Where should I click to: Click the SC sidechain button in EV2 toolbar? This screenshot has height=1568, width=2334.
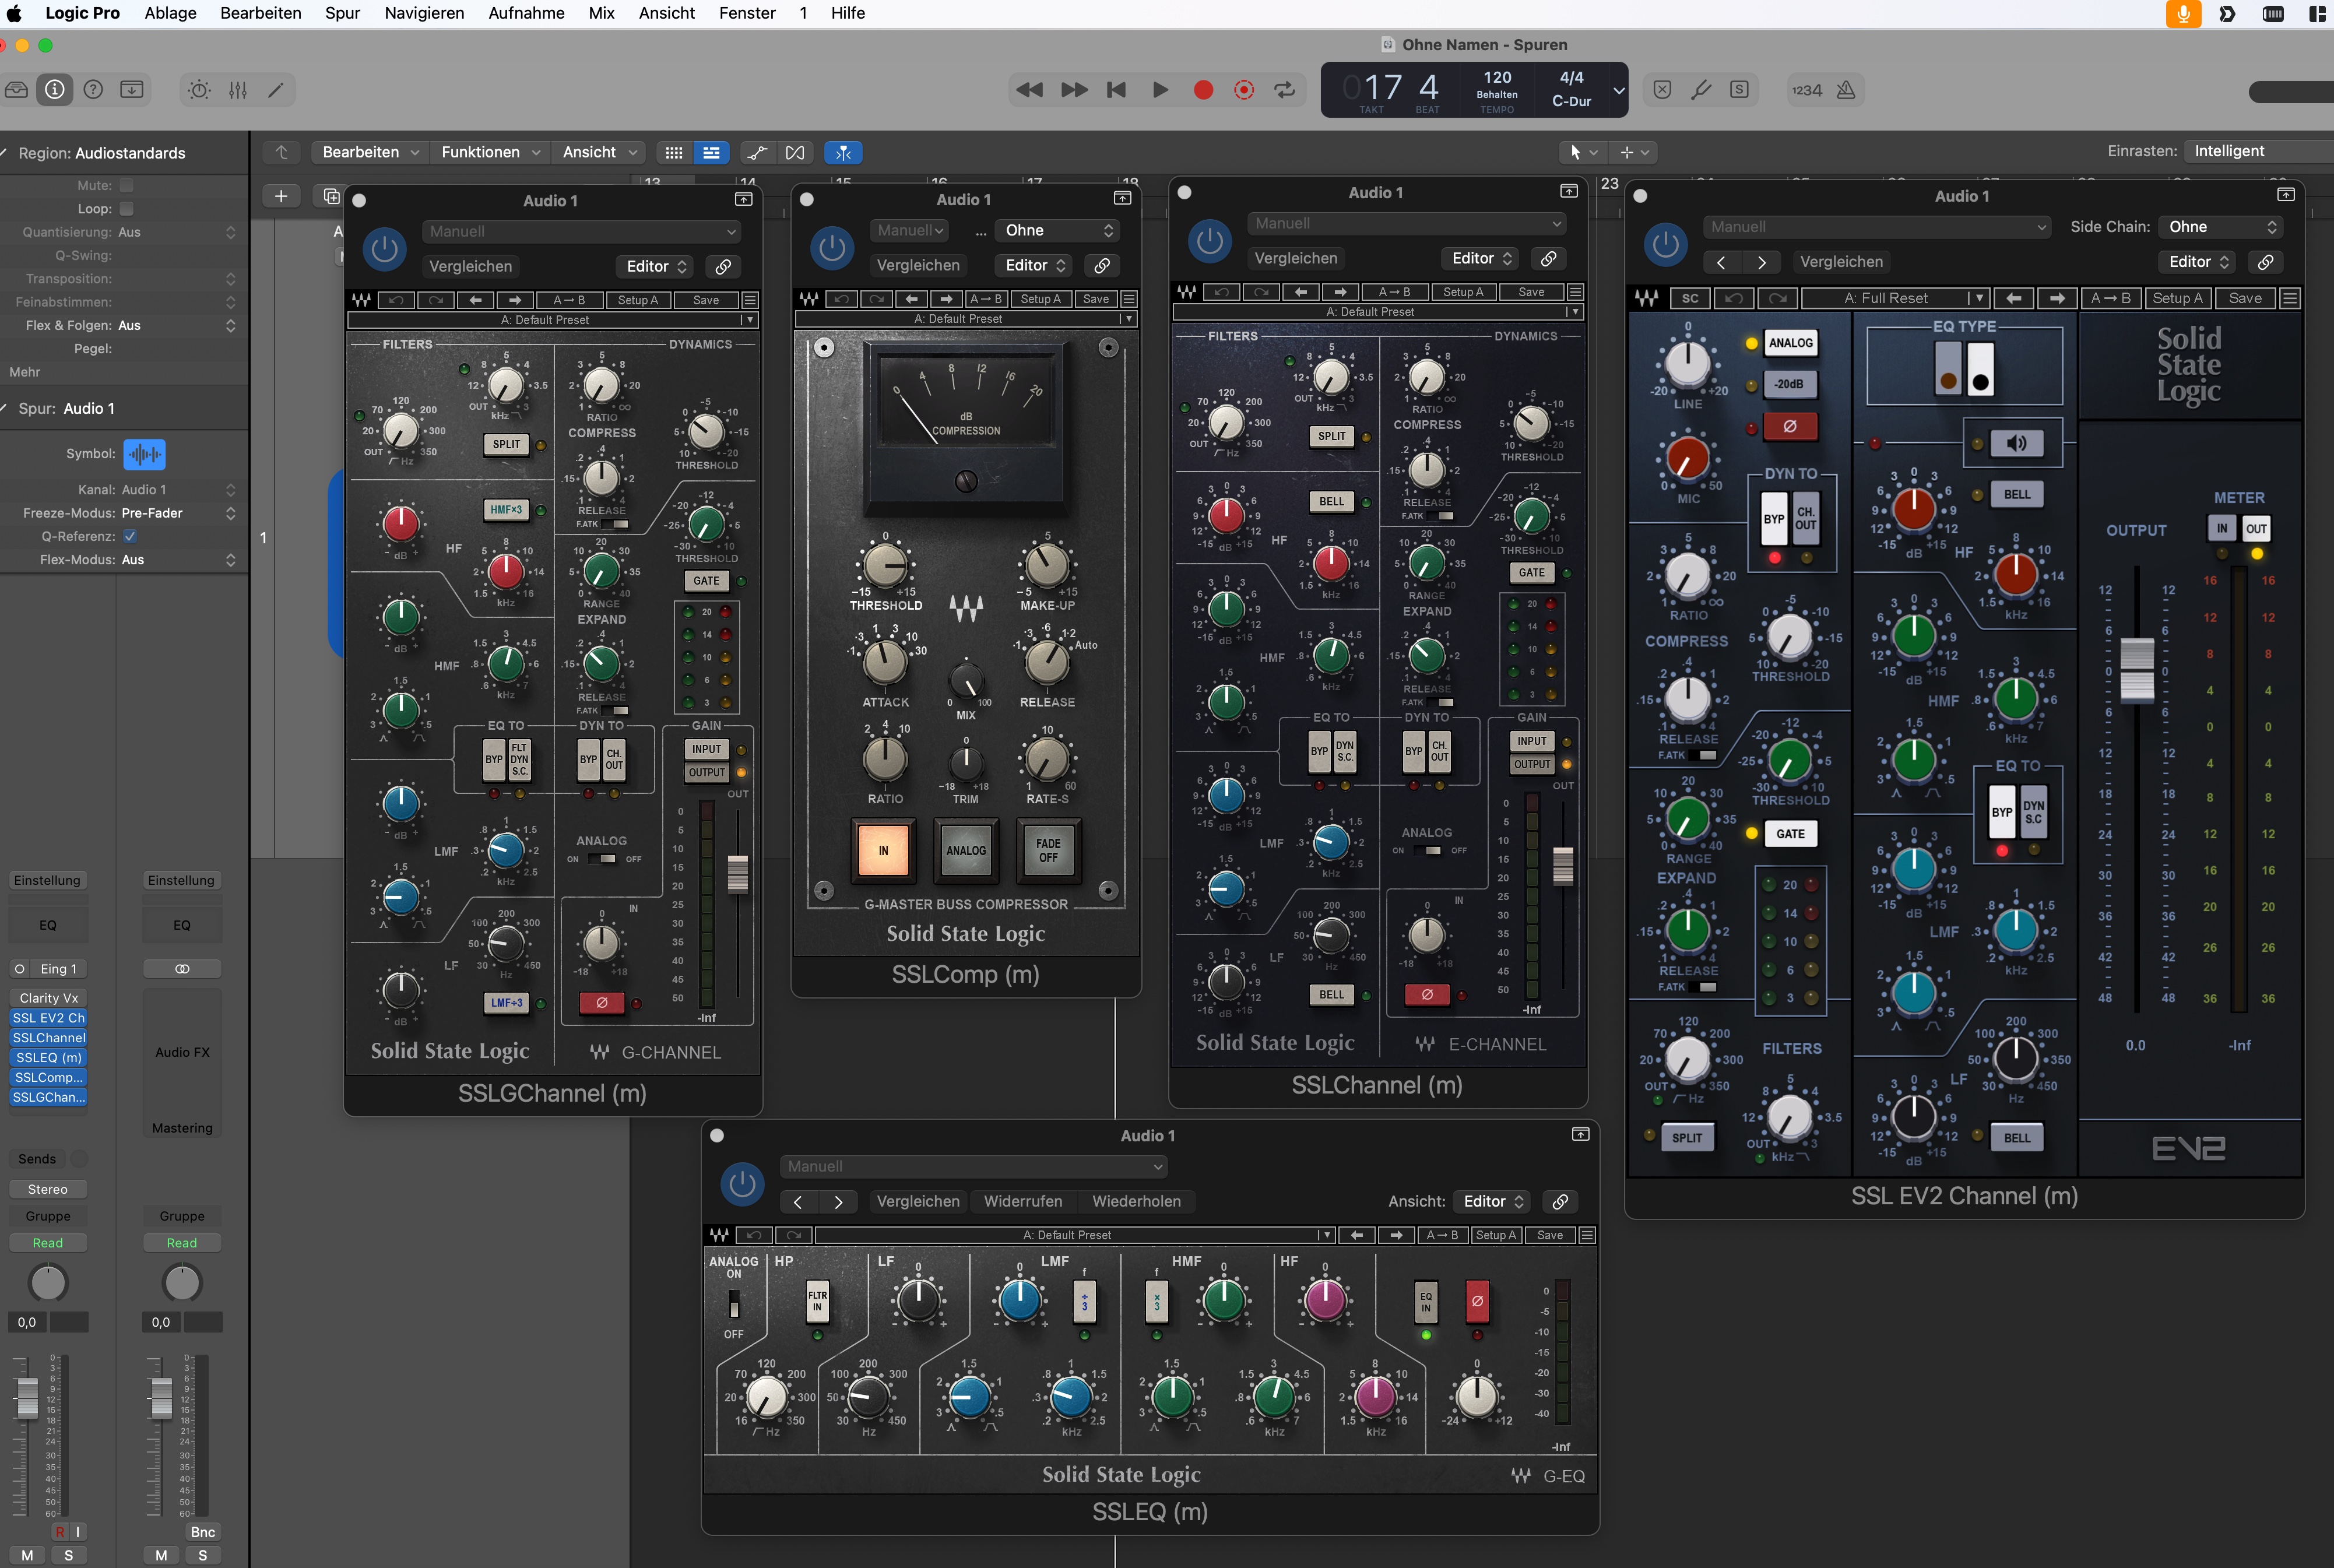point(1689,298)
